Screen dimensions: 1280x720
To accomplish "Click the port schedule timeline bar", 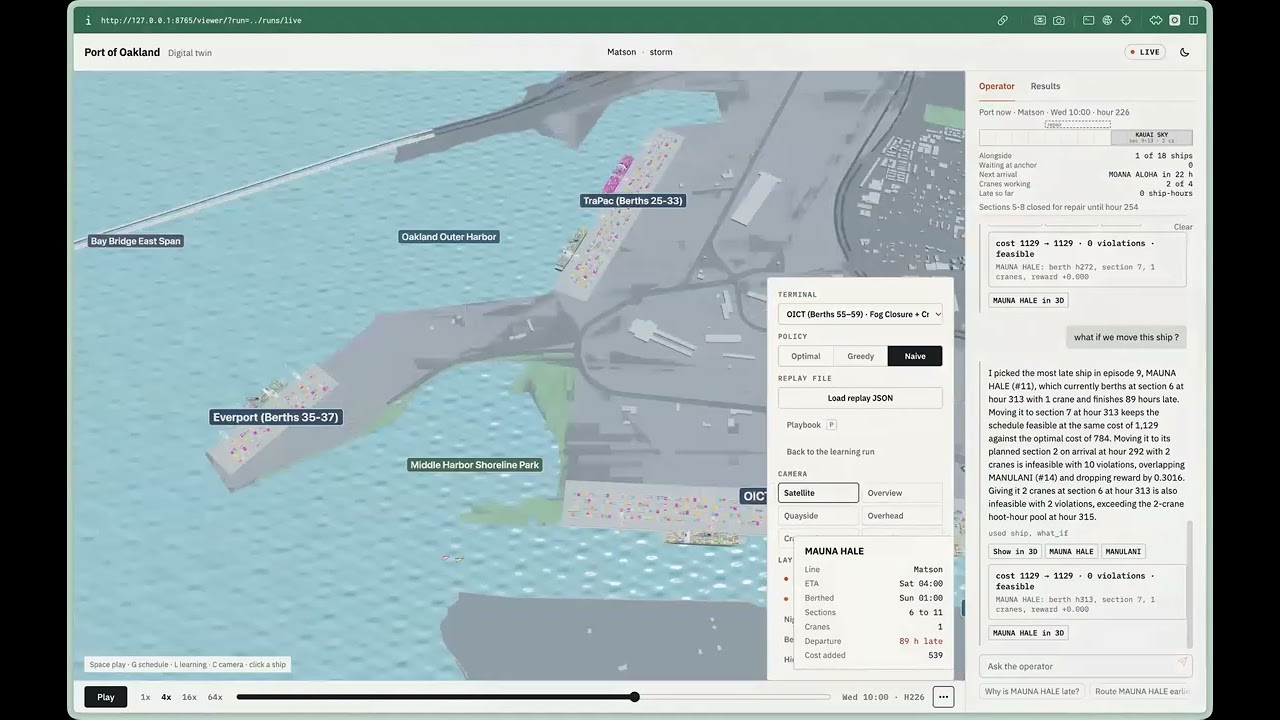I will 1086,137.
